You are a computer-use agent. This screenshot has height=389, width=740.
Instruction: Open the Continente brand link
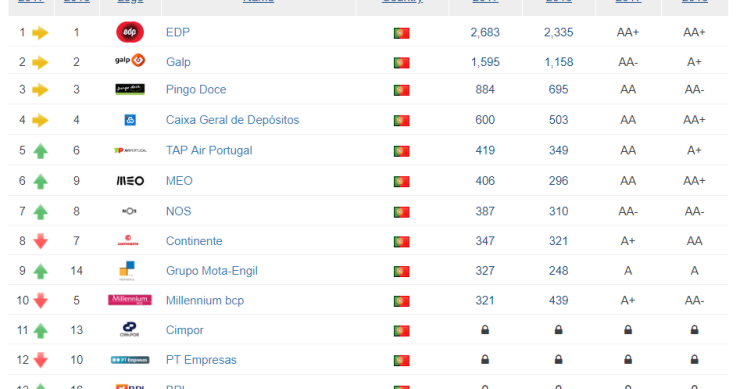[x=194, y=241]
